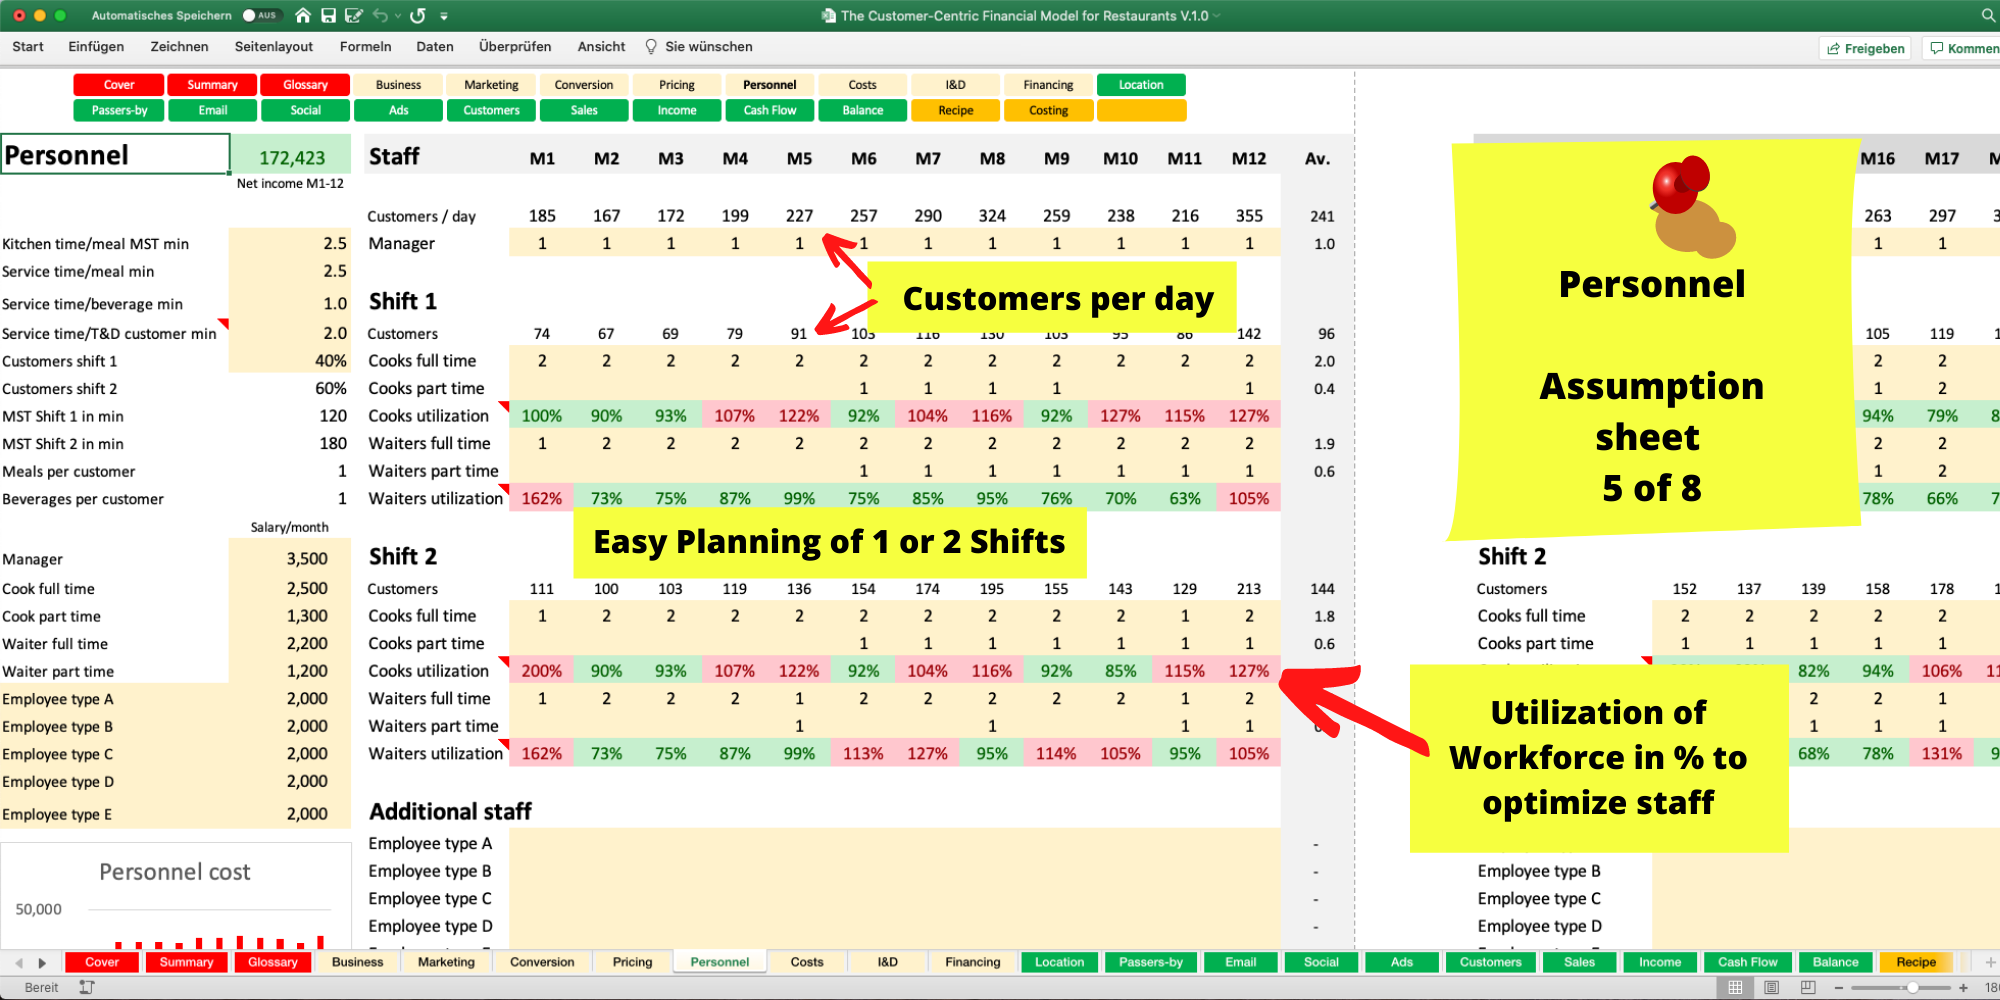Click the Freigeben share button
2000x1000 pixels.
click(x=1865, y=48)
